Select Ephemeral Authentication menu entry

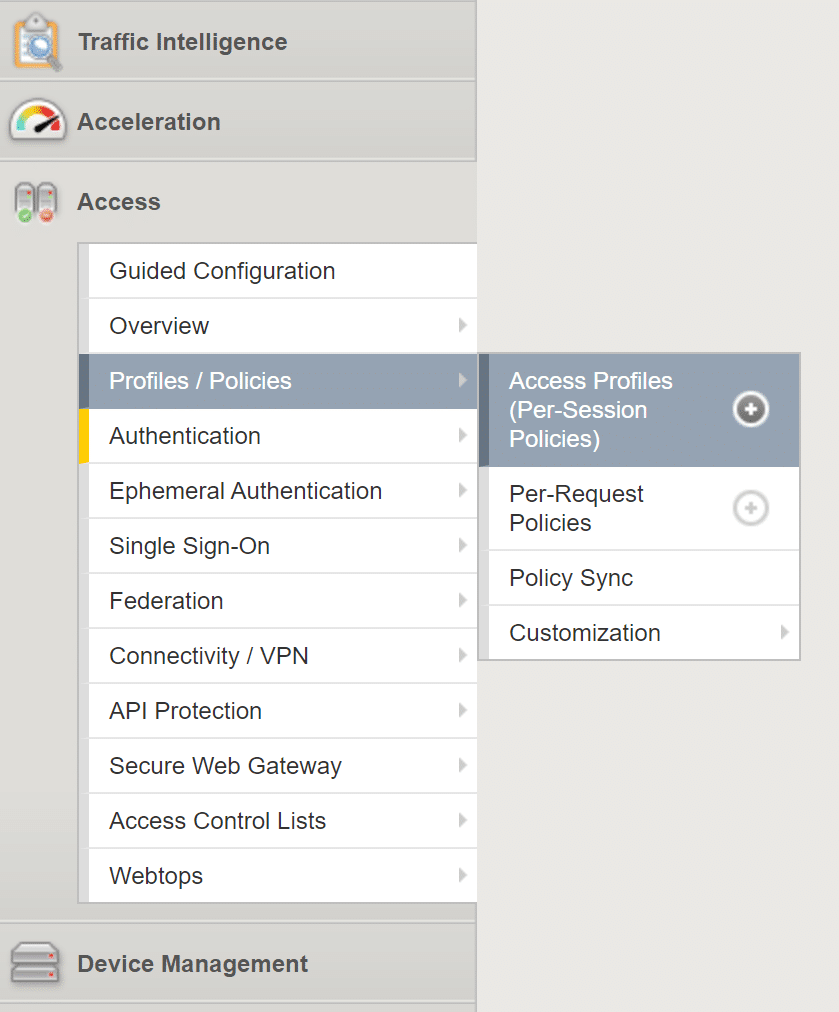245,491
